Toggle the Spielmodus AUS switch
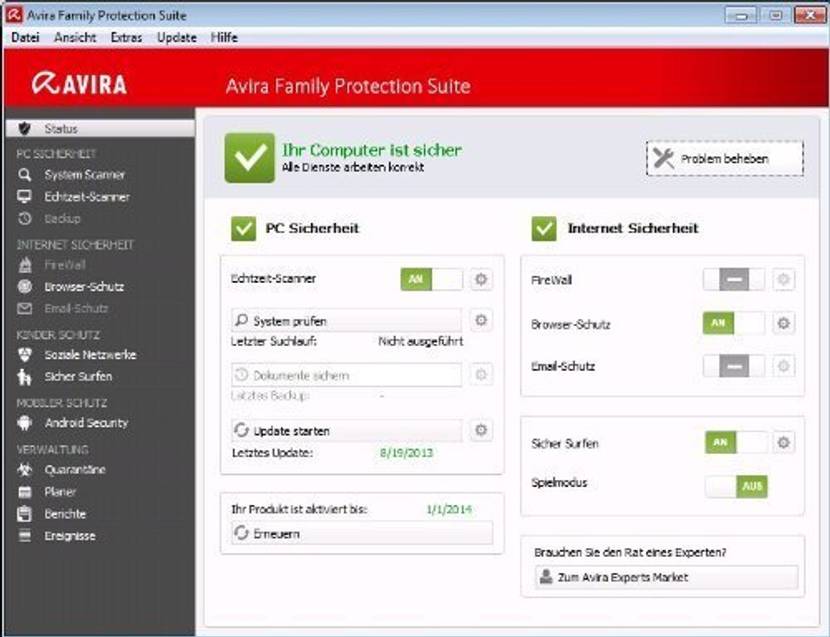 [736, 486]
